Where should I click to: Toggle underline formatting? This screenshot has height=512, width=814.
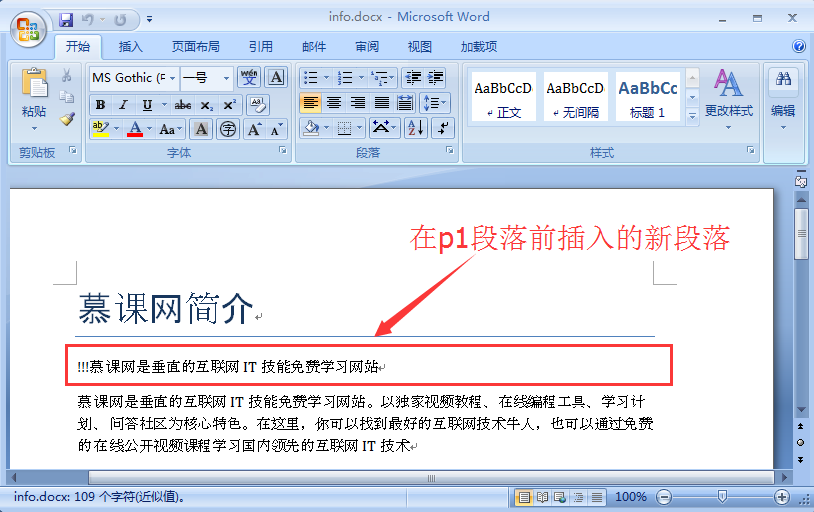pyautogui.click(x=147, y=105)
